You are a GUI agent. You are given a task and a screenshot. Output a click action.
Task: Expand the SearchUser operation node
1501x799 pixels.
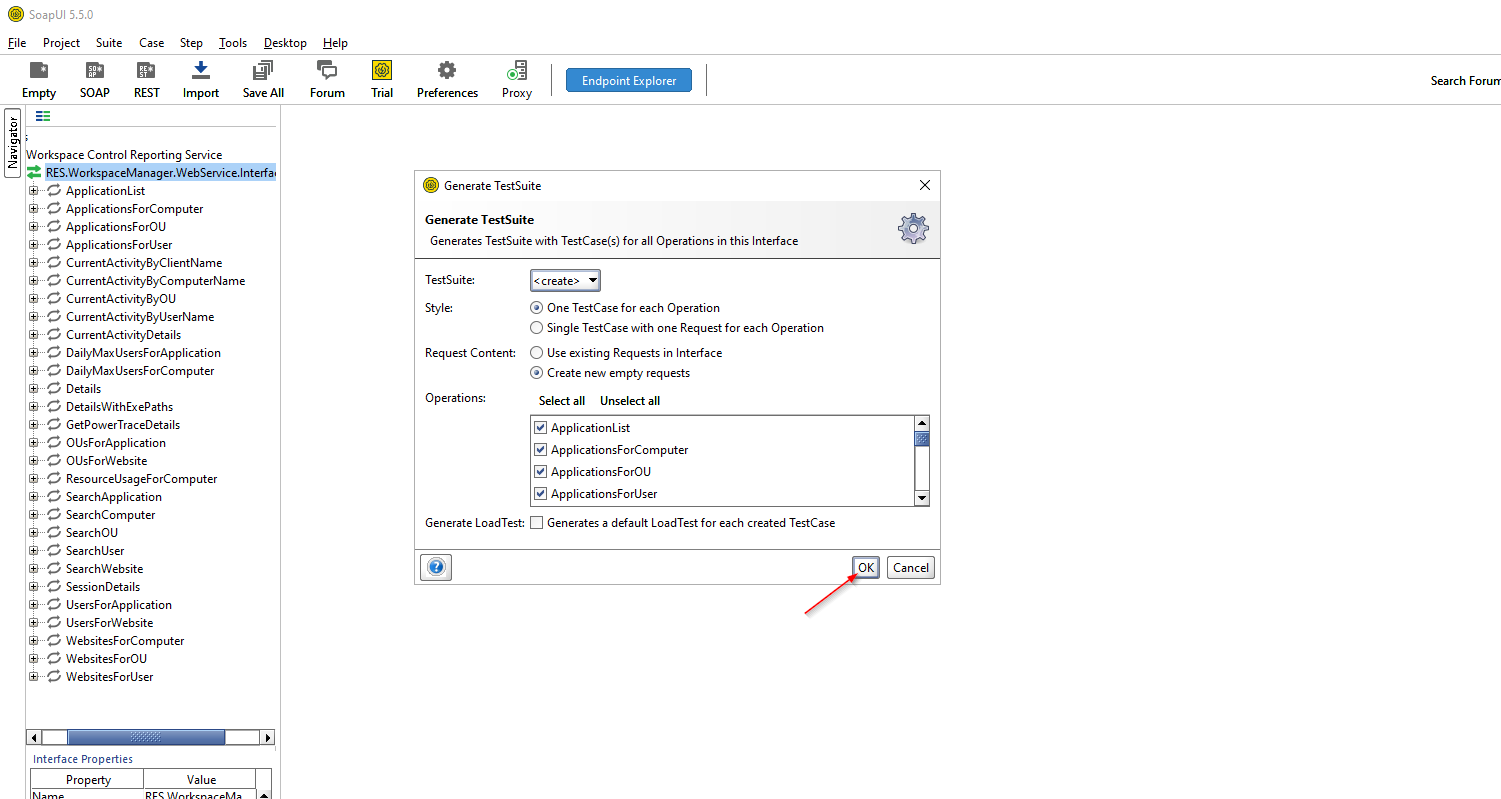pyautogui.click(x=33, y=550)
